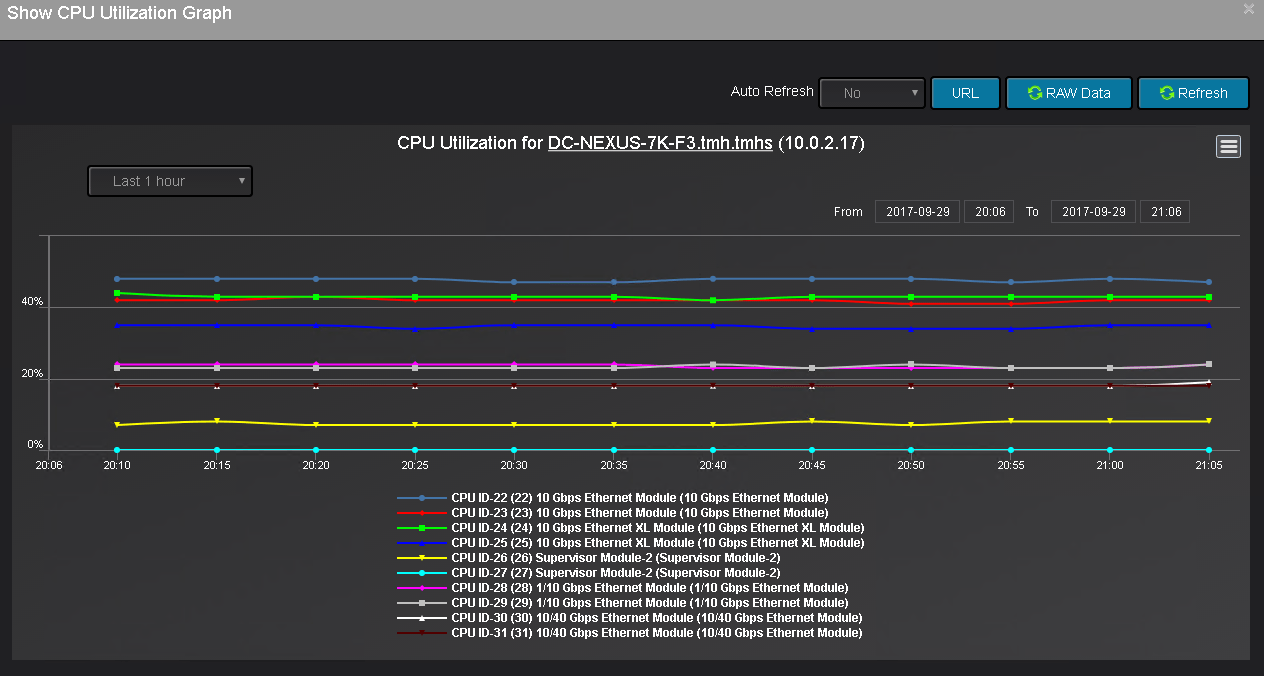
Task: Open the Last 1 hour time range selector
Action: point(169,181)
